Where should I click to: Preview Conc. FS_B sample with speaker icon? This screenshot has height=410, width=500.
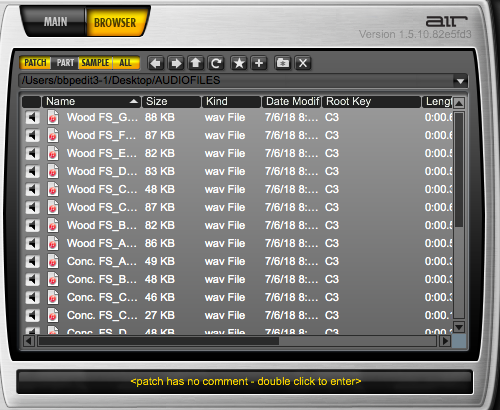pyautogui.click(x=32, y=279)
